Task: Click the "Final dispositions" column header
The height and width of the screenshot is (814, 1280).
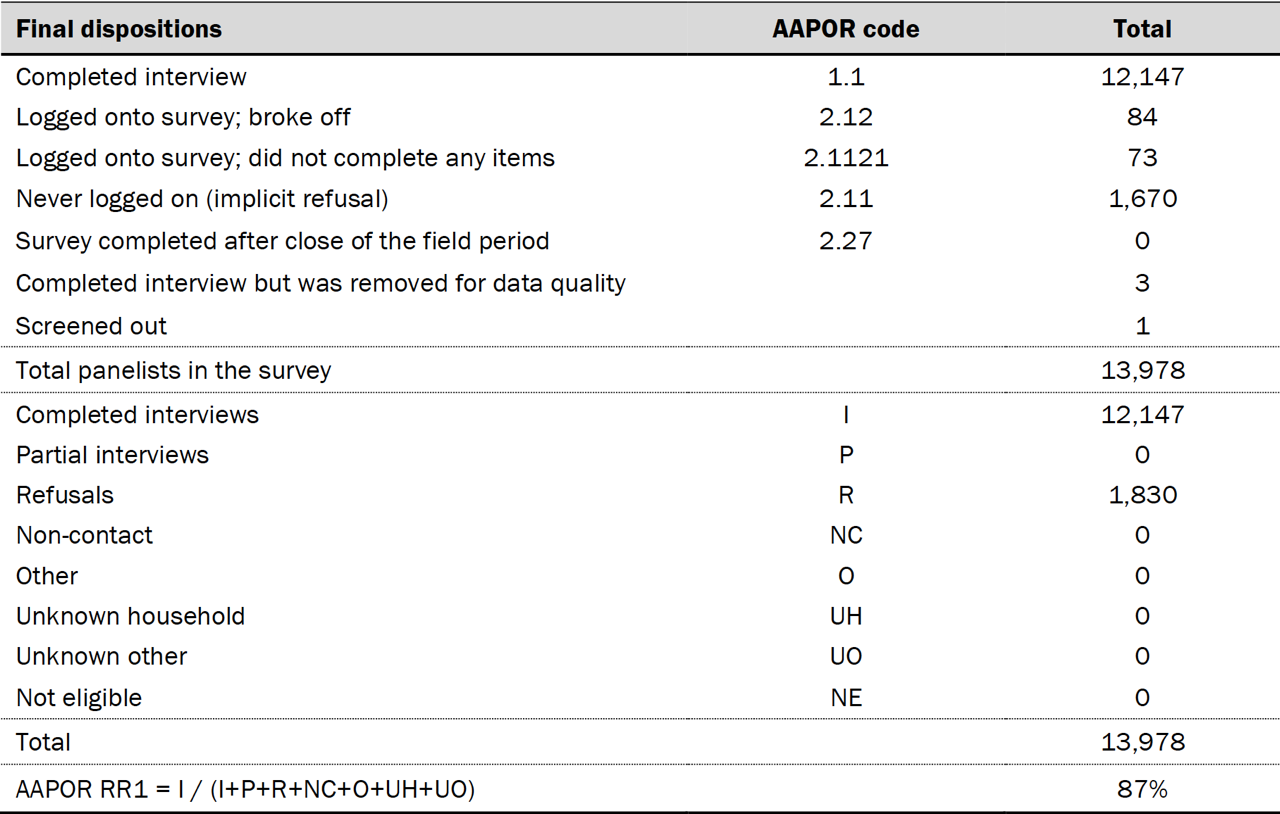Action: pos(119,29)
